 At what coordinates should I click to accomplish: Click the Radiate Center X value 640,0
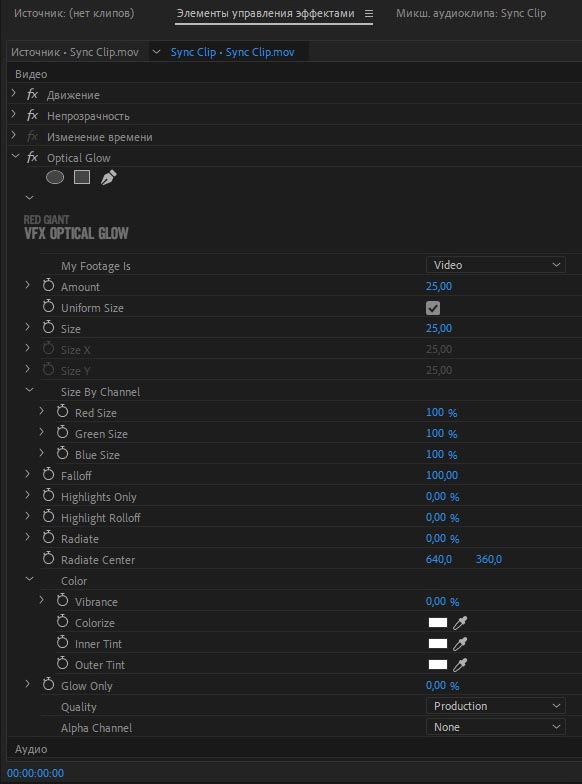tap(439, 559)
